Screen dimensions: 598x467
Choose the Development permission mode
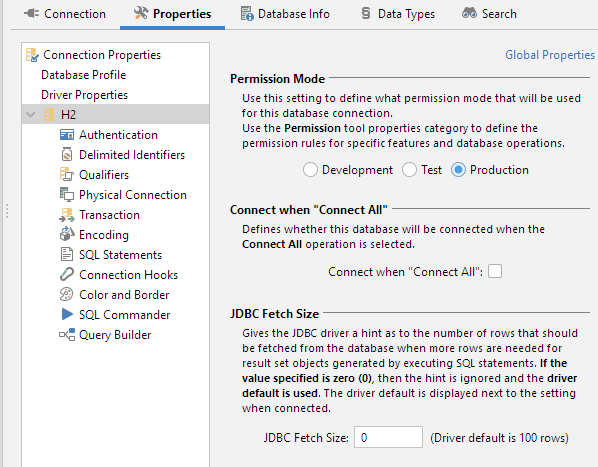pos(310,170)
